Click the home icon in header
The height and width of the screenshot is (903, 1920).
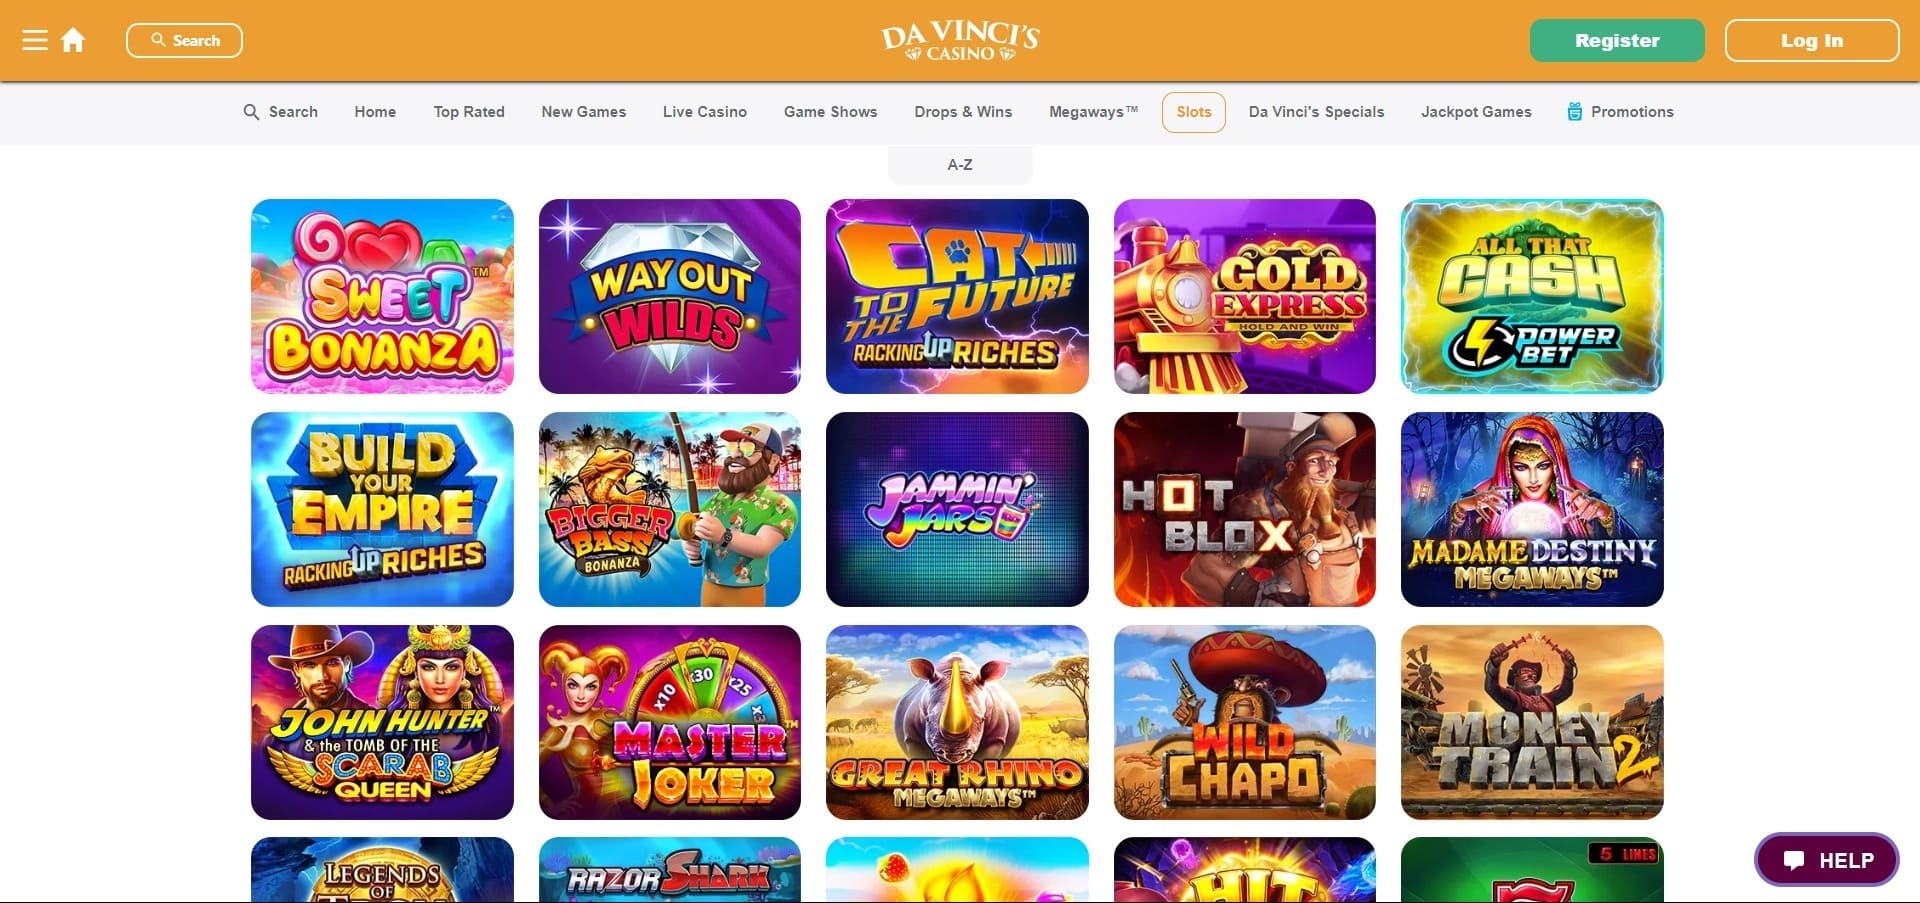tap(73, 40)
